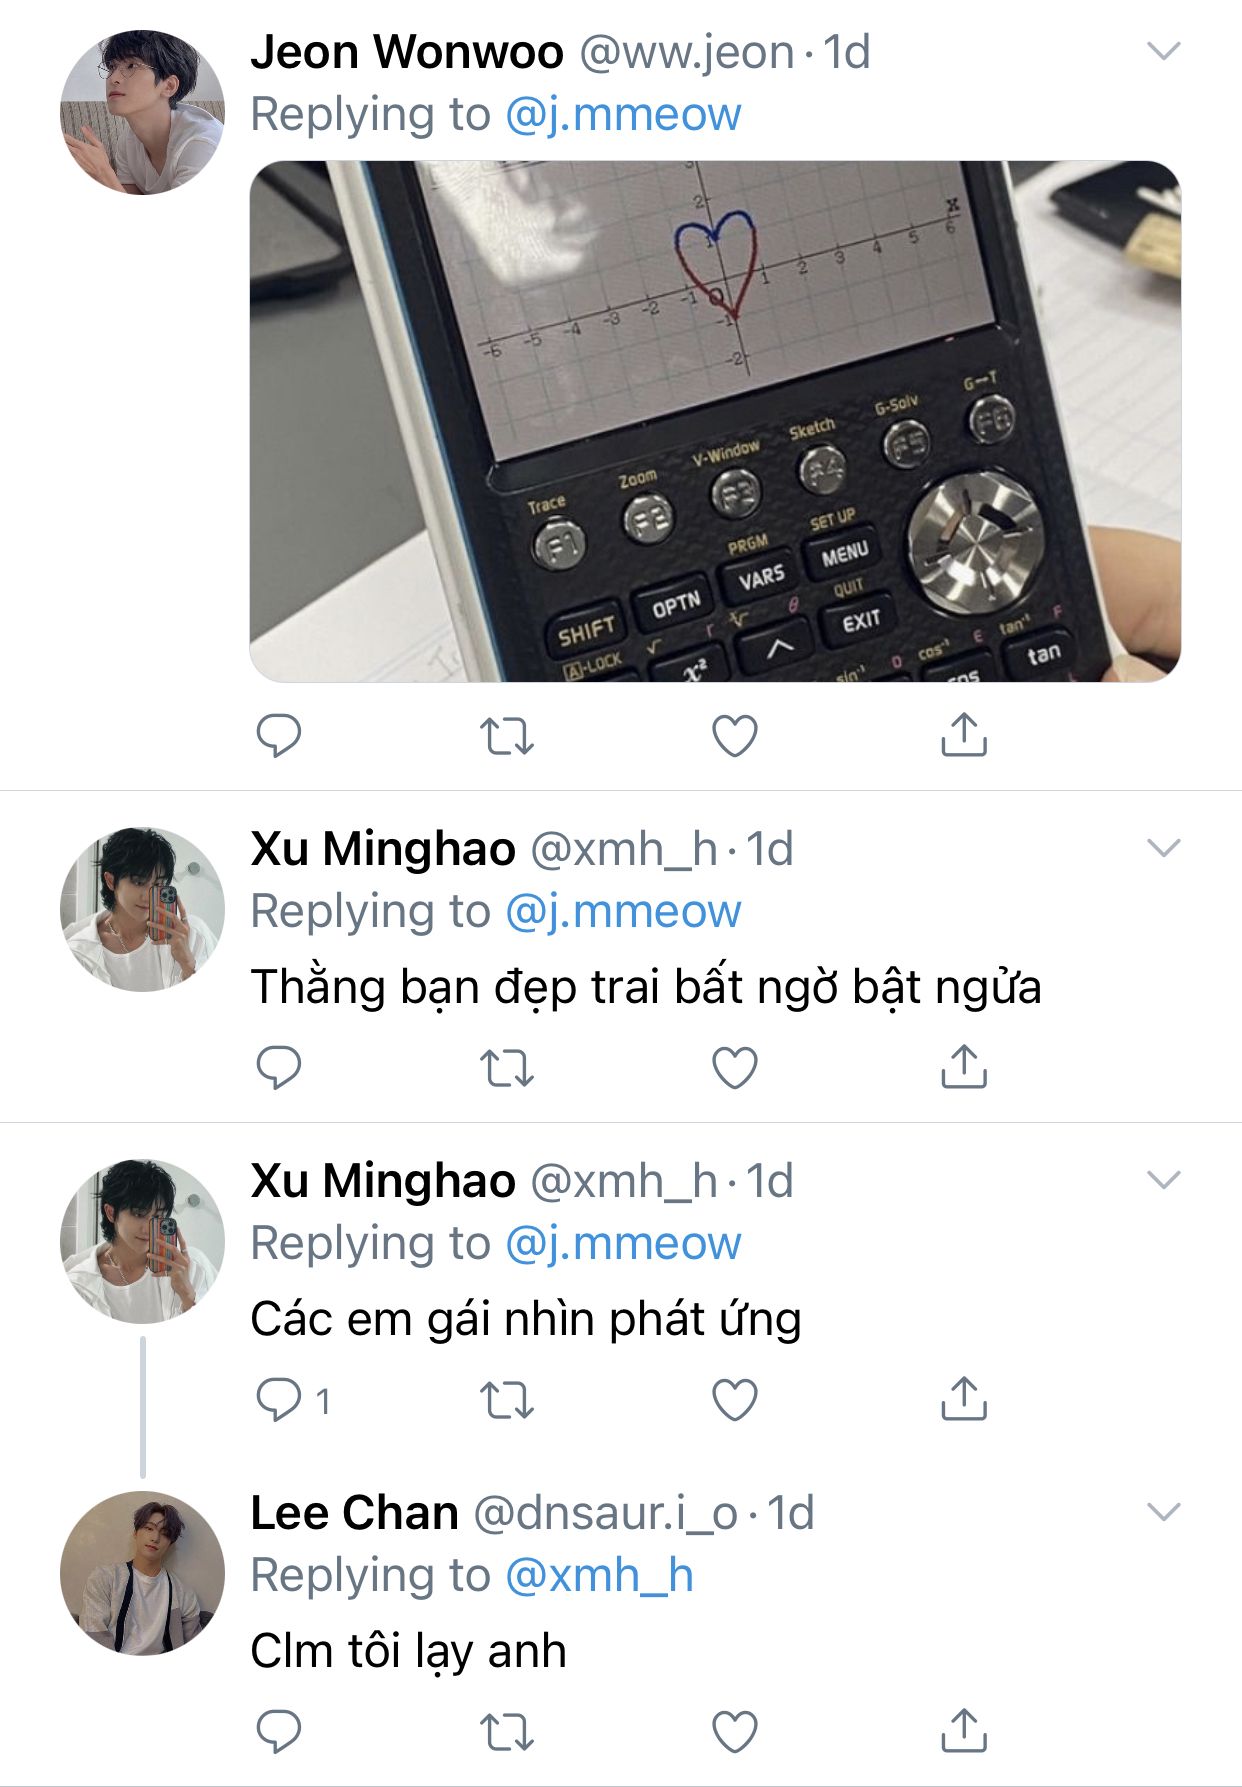
Task: Open the @j.mmeow link under Jeon Wonwoo
Action: click(623, 115)
